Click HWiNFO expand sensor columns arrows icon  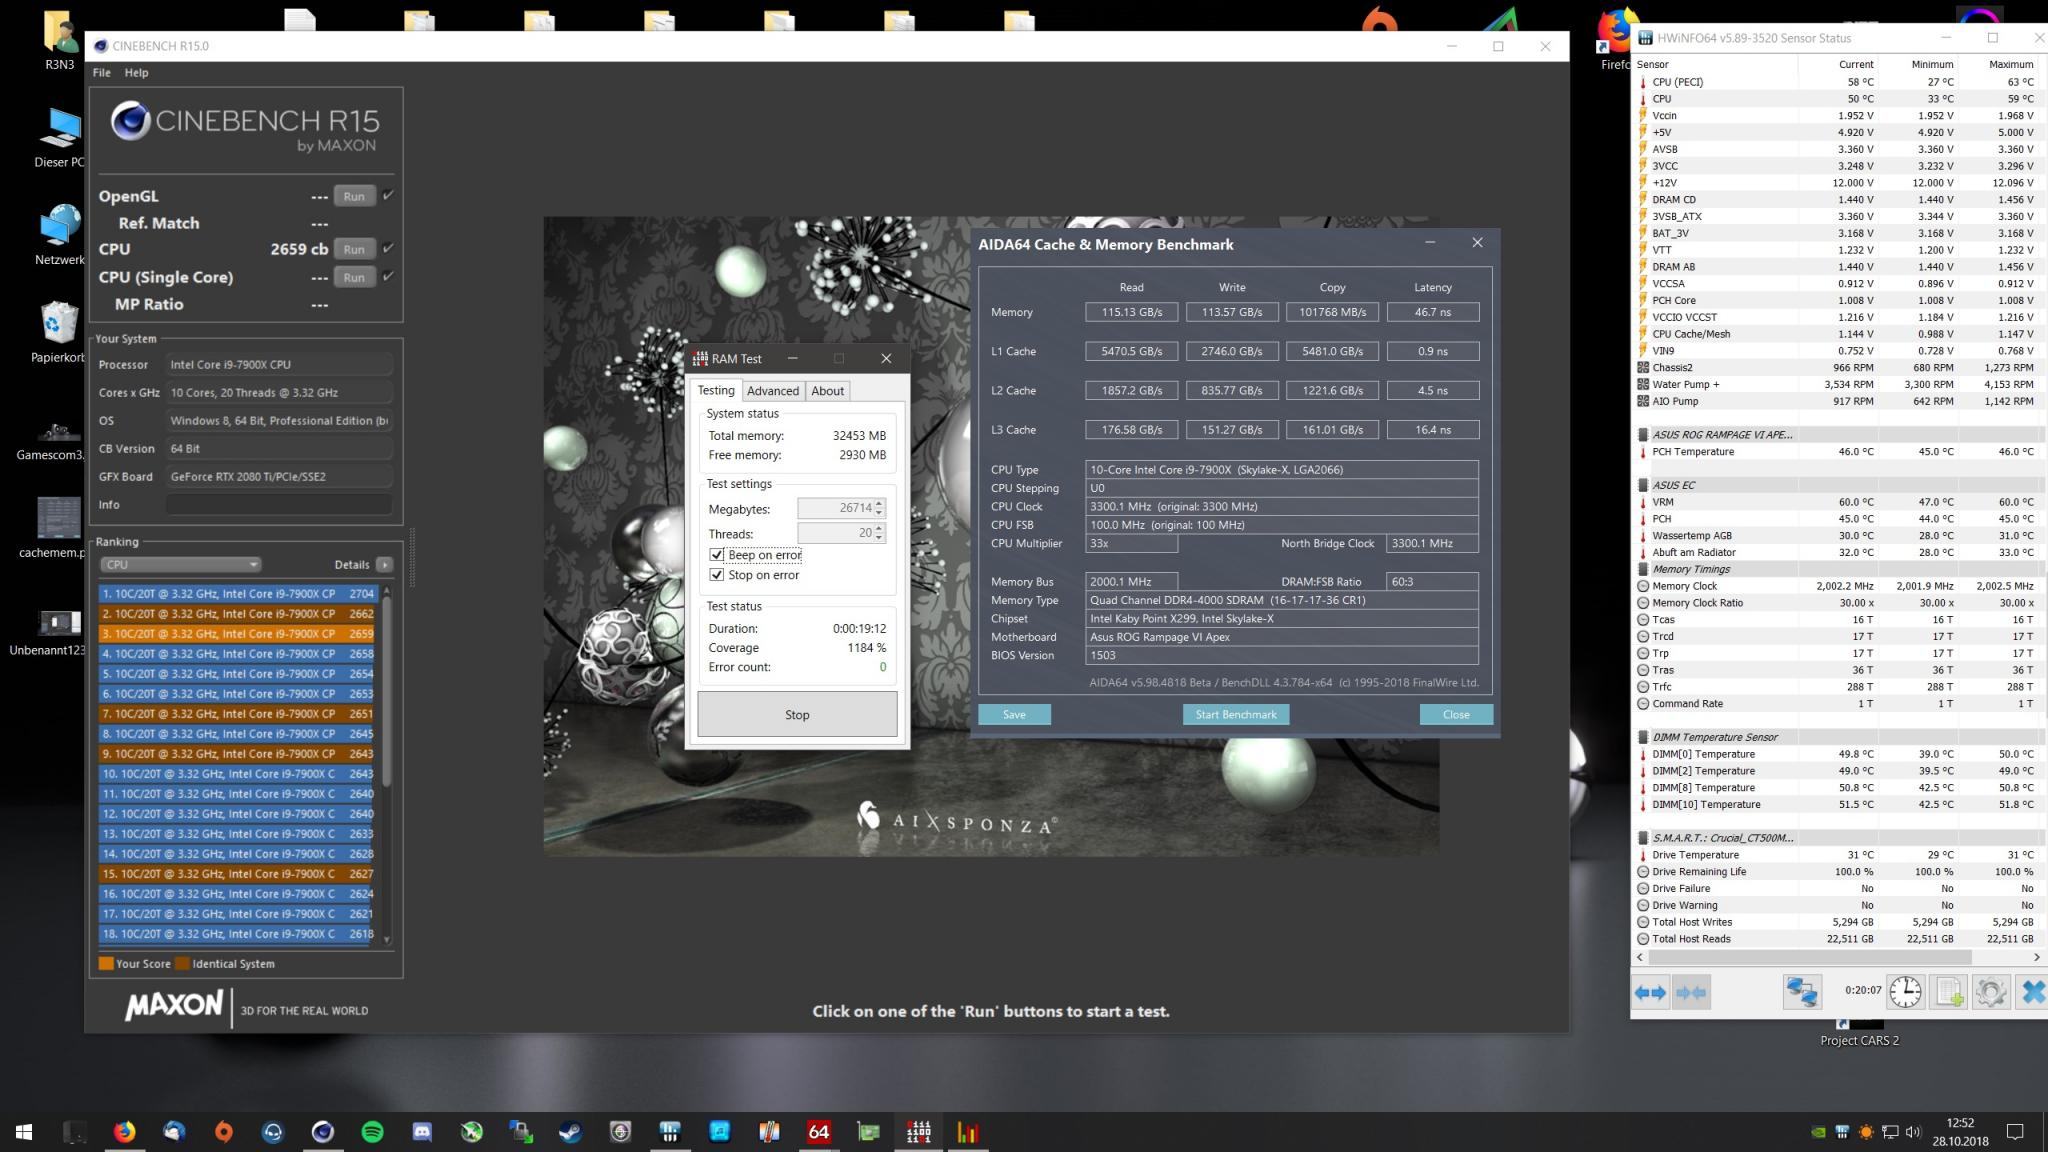1650,993
